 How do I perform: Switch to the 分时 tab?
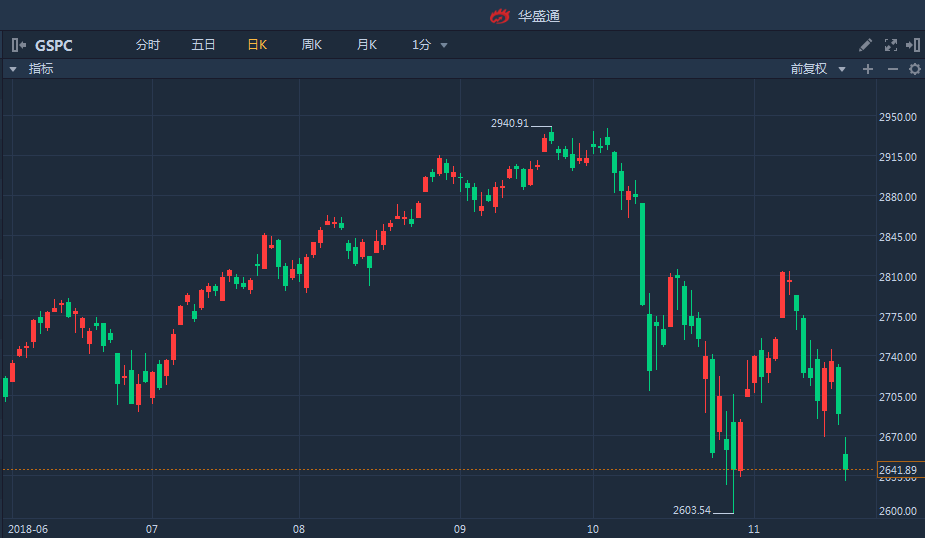point(148,45)
